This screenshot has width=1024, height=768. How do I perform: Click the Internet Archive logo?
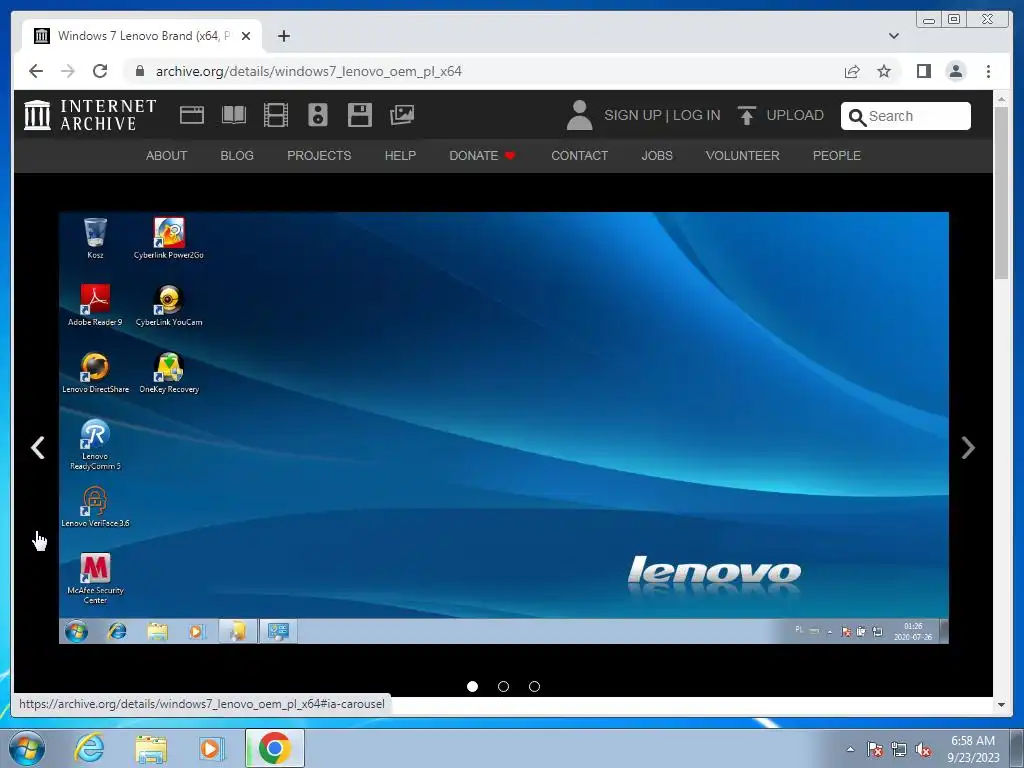90,115
